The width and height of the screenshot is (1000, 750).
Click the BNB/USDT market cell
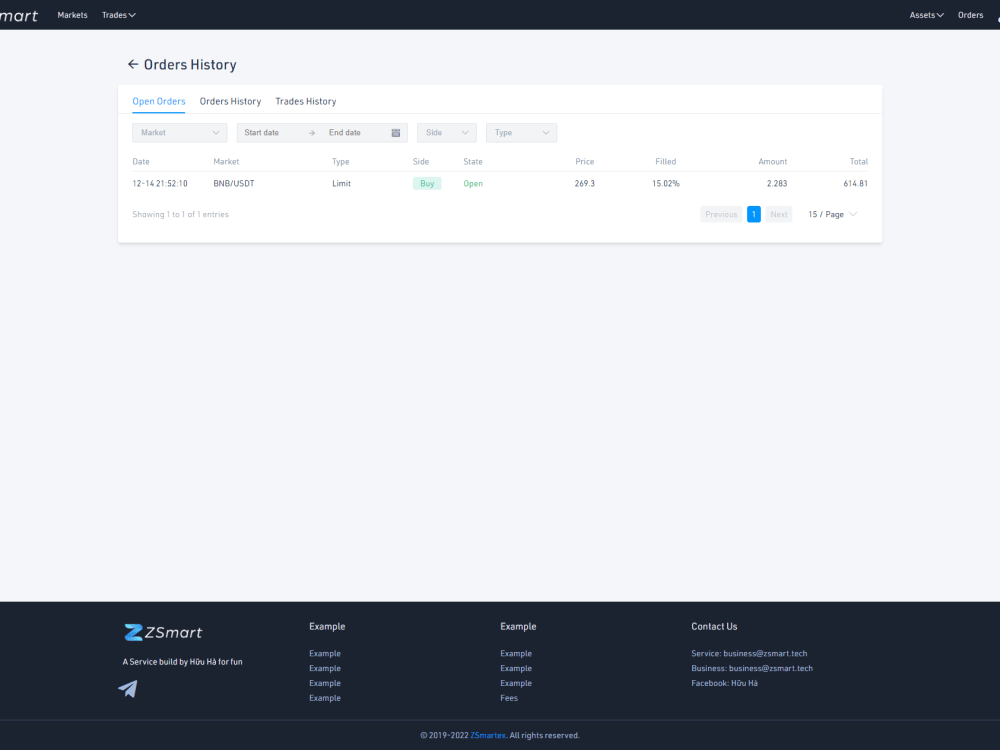(234, 184)
